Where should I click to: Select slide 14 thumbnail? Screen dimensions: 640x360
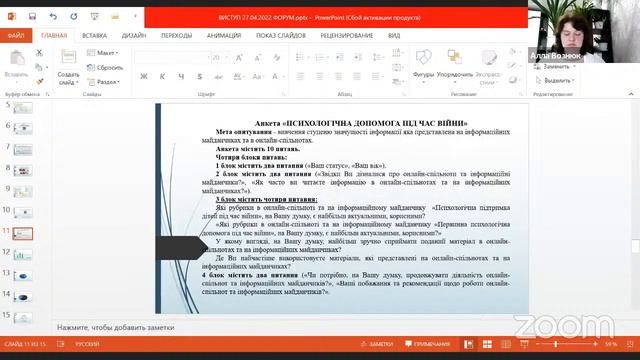[x=22, y=297]
